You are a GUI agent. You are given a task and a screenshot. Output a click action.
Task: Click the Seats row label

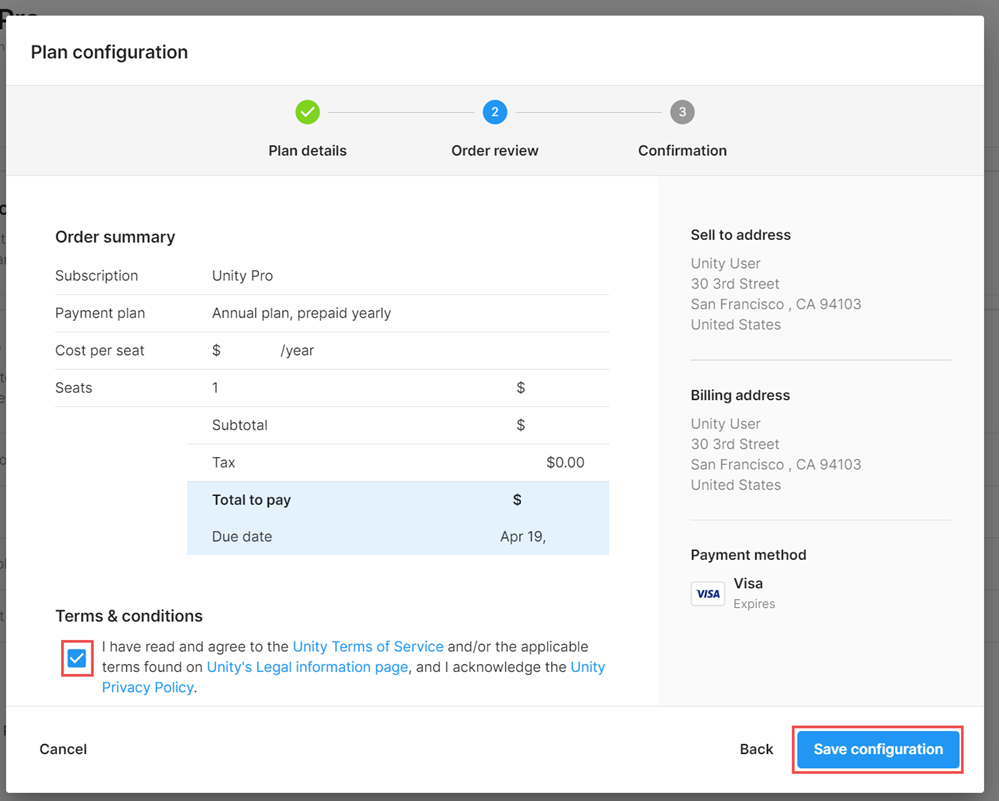(x=73, y=388)
